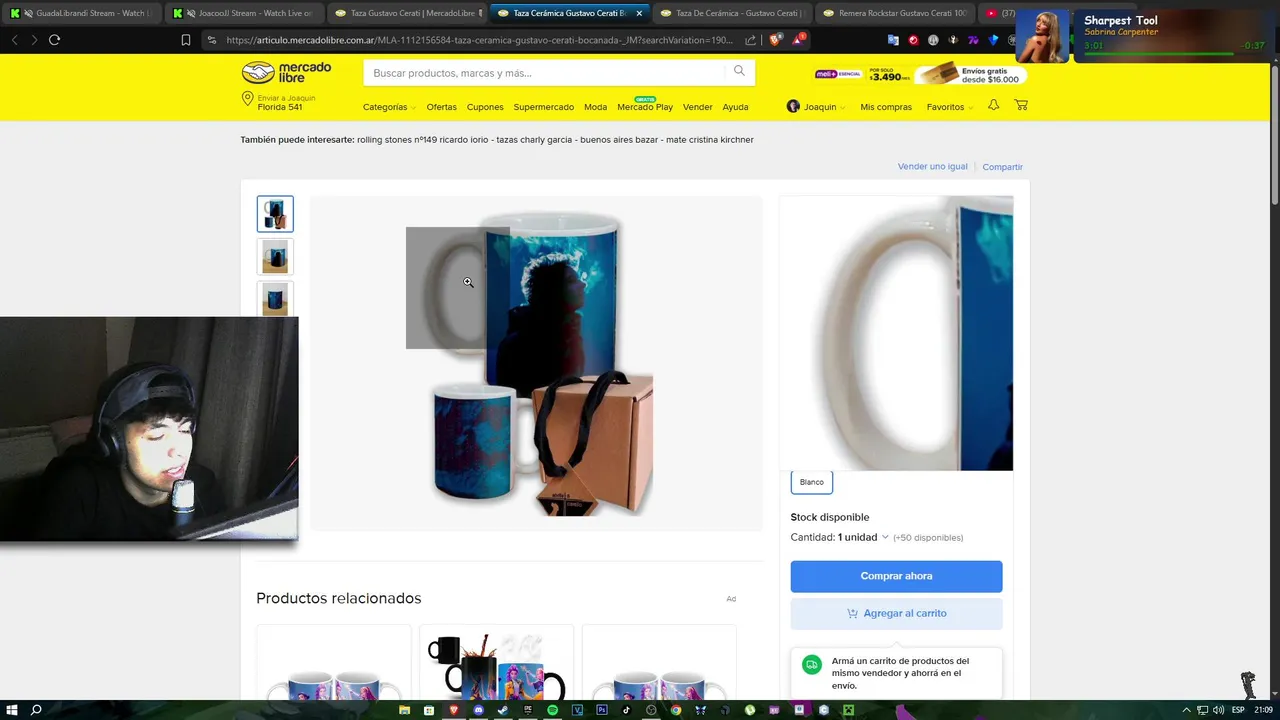This screenshot has height=720, width=1280.
Task: Switch to Taza Gustavo Cerati MercadoLibre tab
Action: tap(409, 13)
